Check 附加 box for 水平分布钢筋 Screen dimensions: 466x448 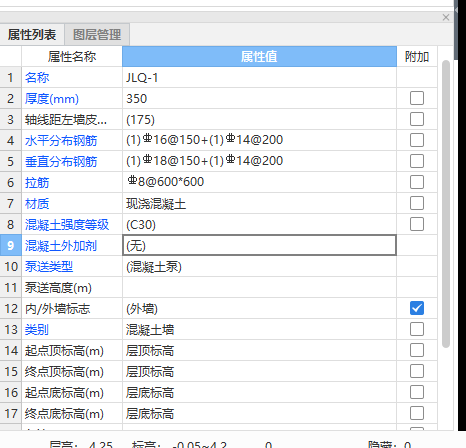(x=417, y=140)
